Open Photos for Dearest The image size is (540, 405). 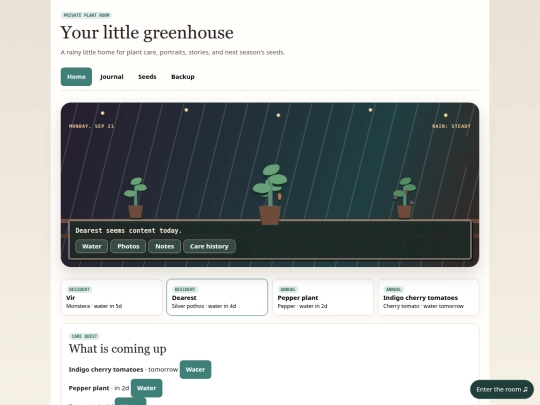128,246
